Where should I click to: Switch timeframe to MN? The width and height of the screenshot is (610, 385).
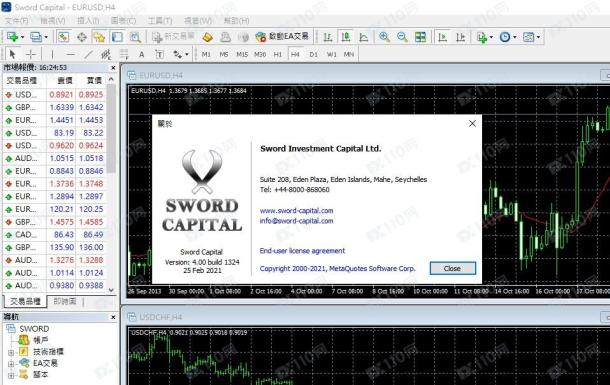coord(349,54)
